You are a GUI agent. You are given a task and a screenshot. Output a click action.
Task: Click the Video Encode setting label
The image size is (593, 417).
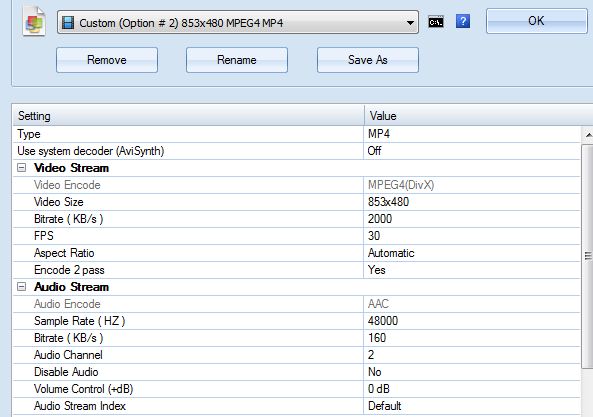pyautogui.click(x=67, y=185)
